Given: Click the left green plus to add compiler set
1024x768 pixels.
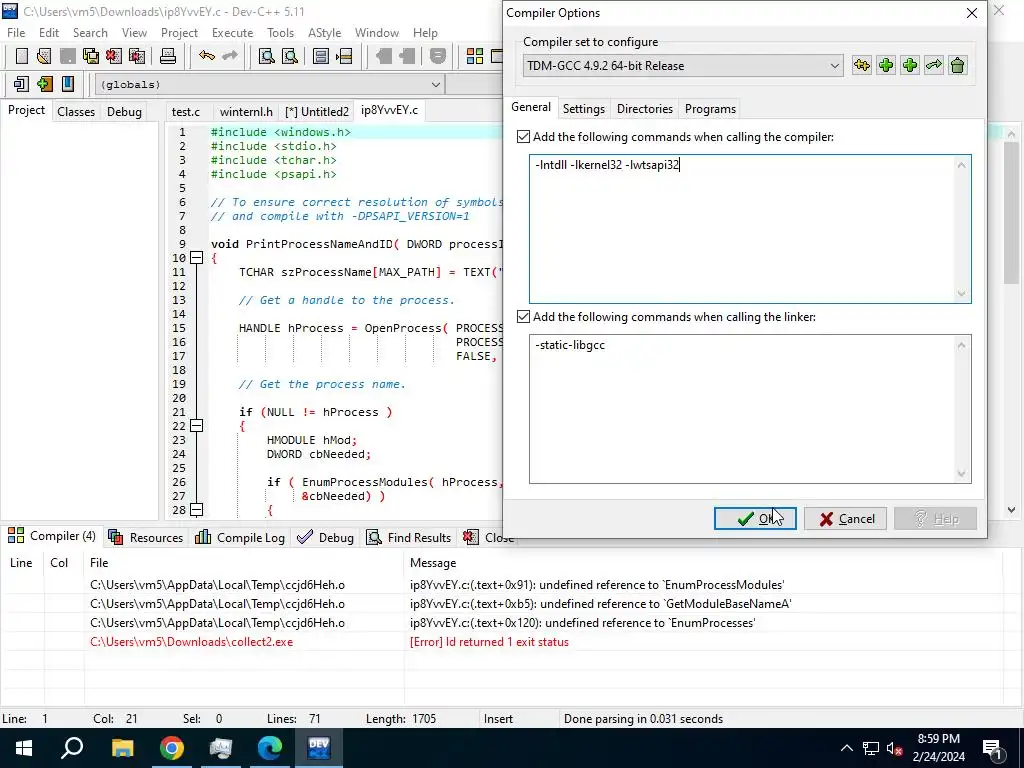Looking at the screenshot, I should coord(886,65).
